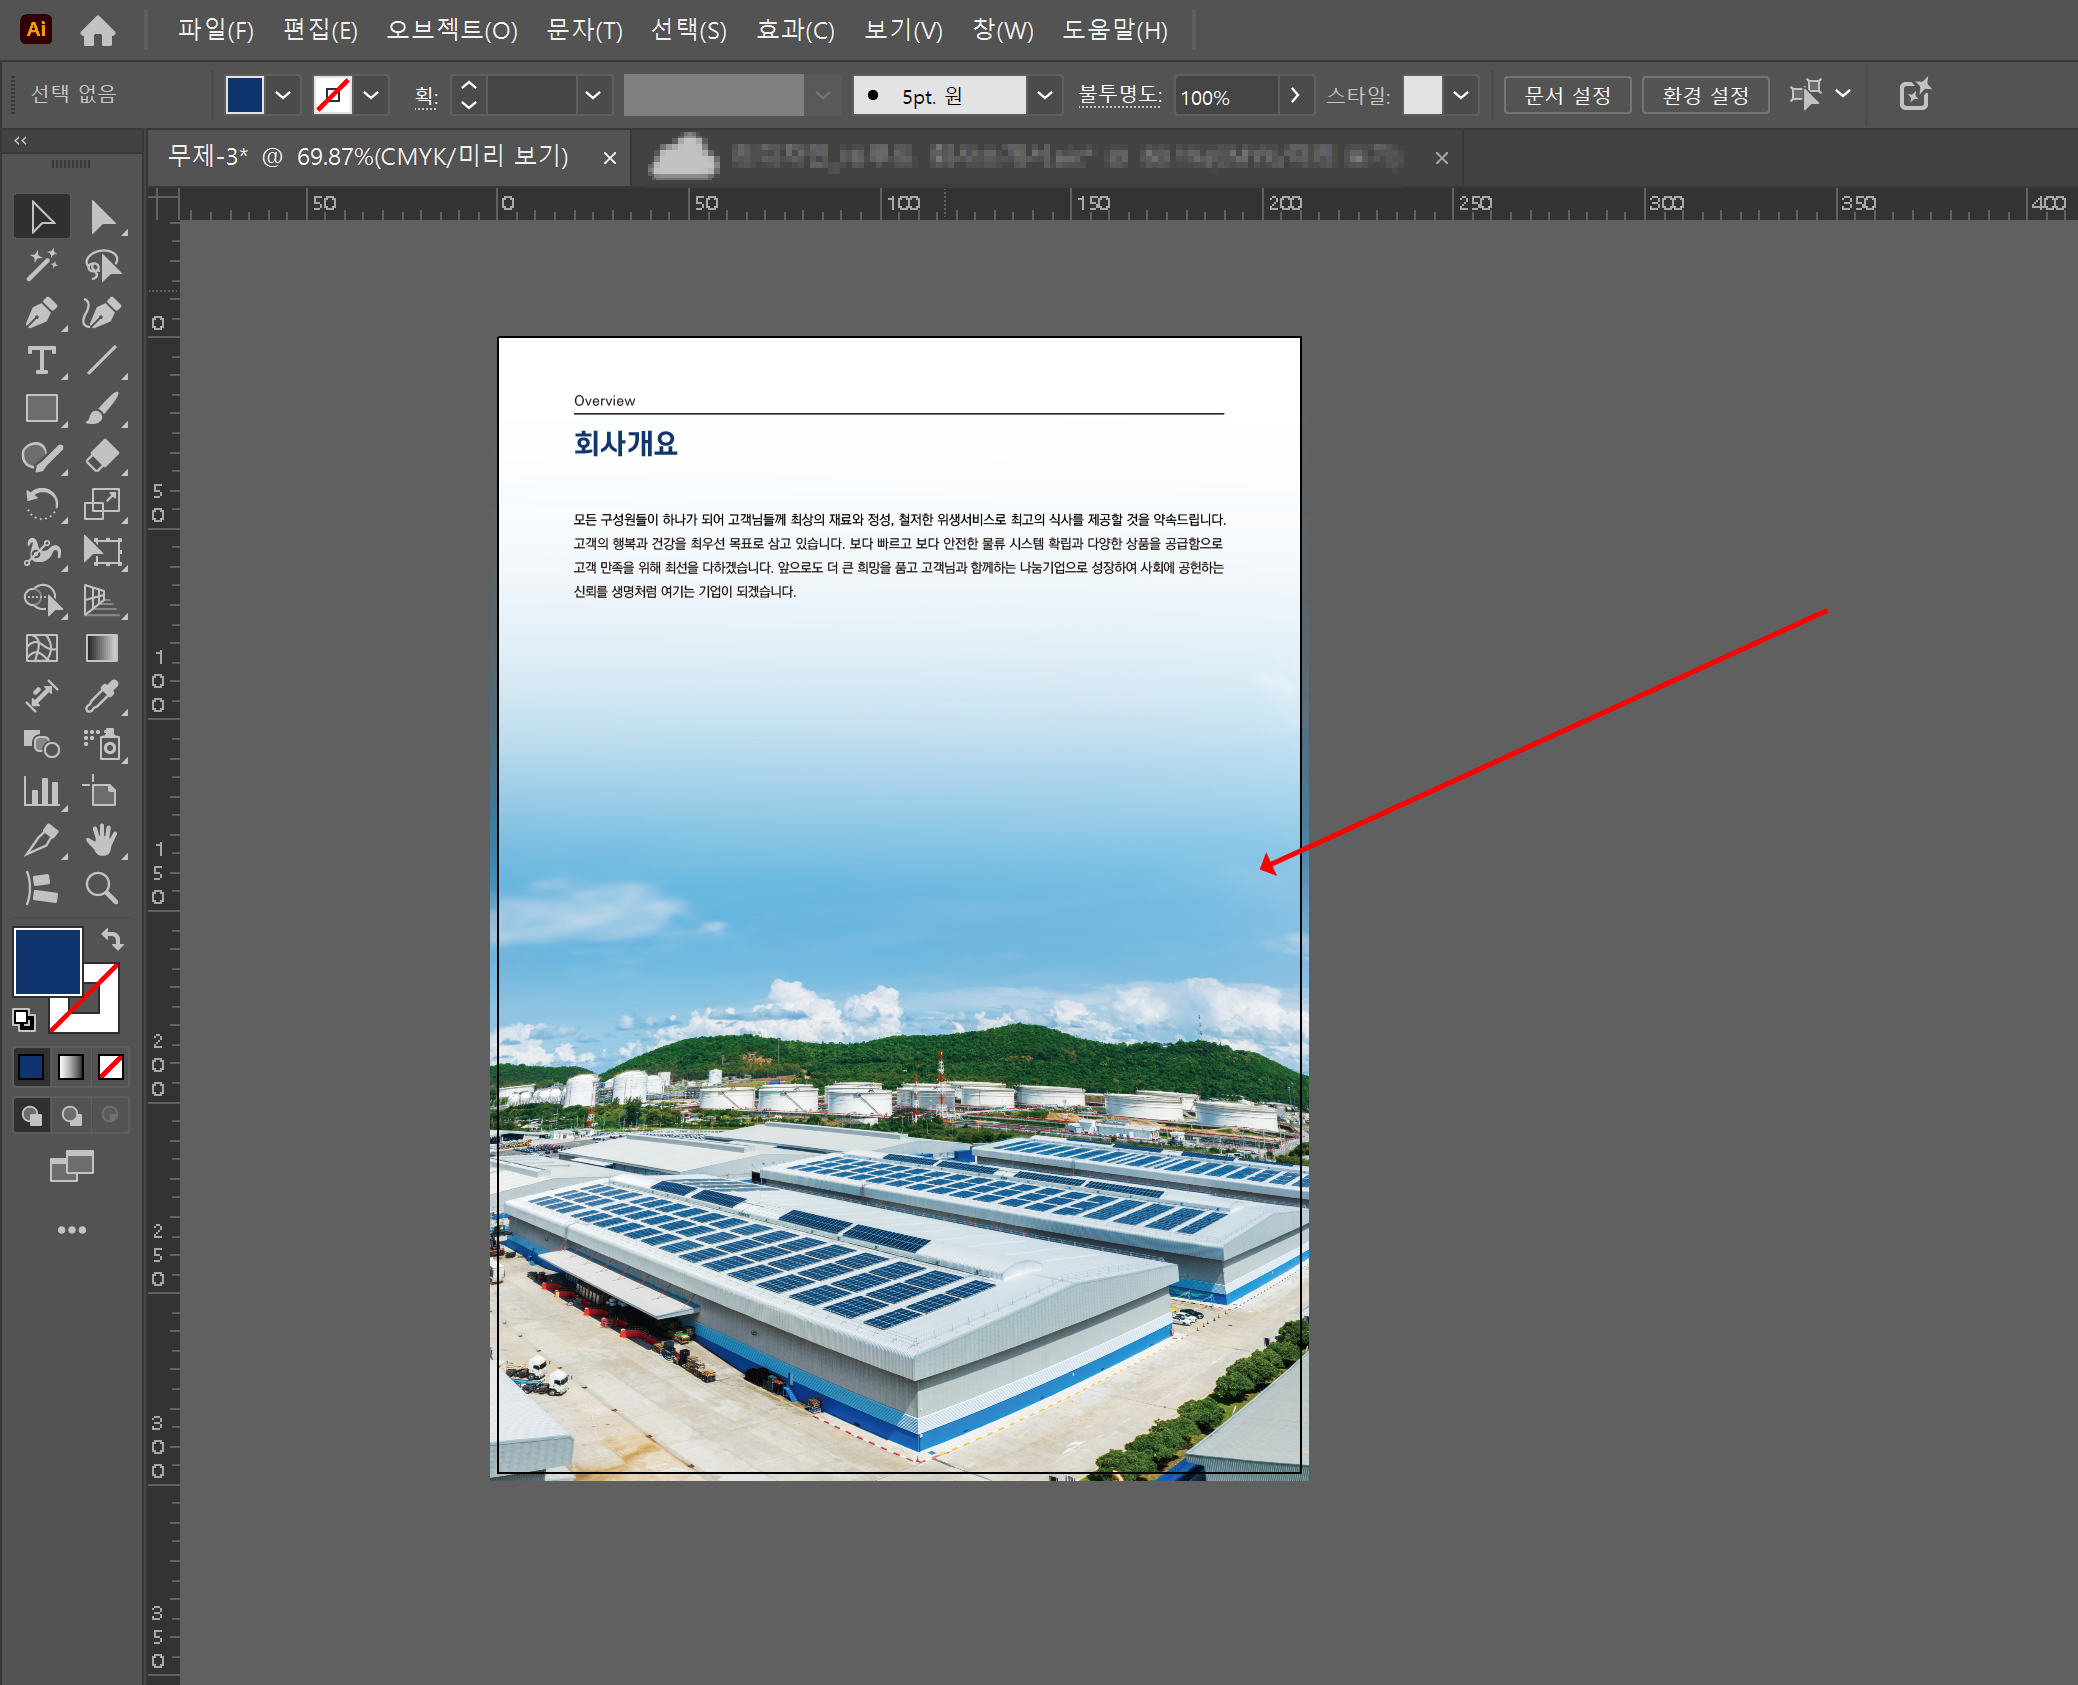Pick the Eyedropper tool
This screenshot has height=1685, width=2078.
tap(101, 697)
